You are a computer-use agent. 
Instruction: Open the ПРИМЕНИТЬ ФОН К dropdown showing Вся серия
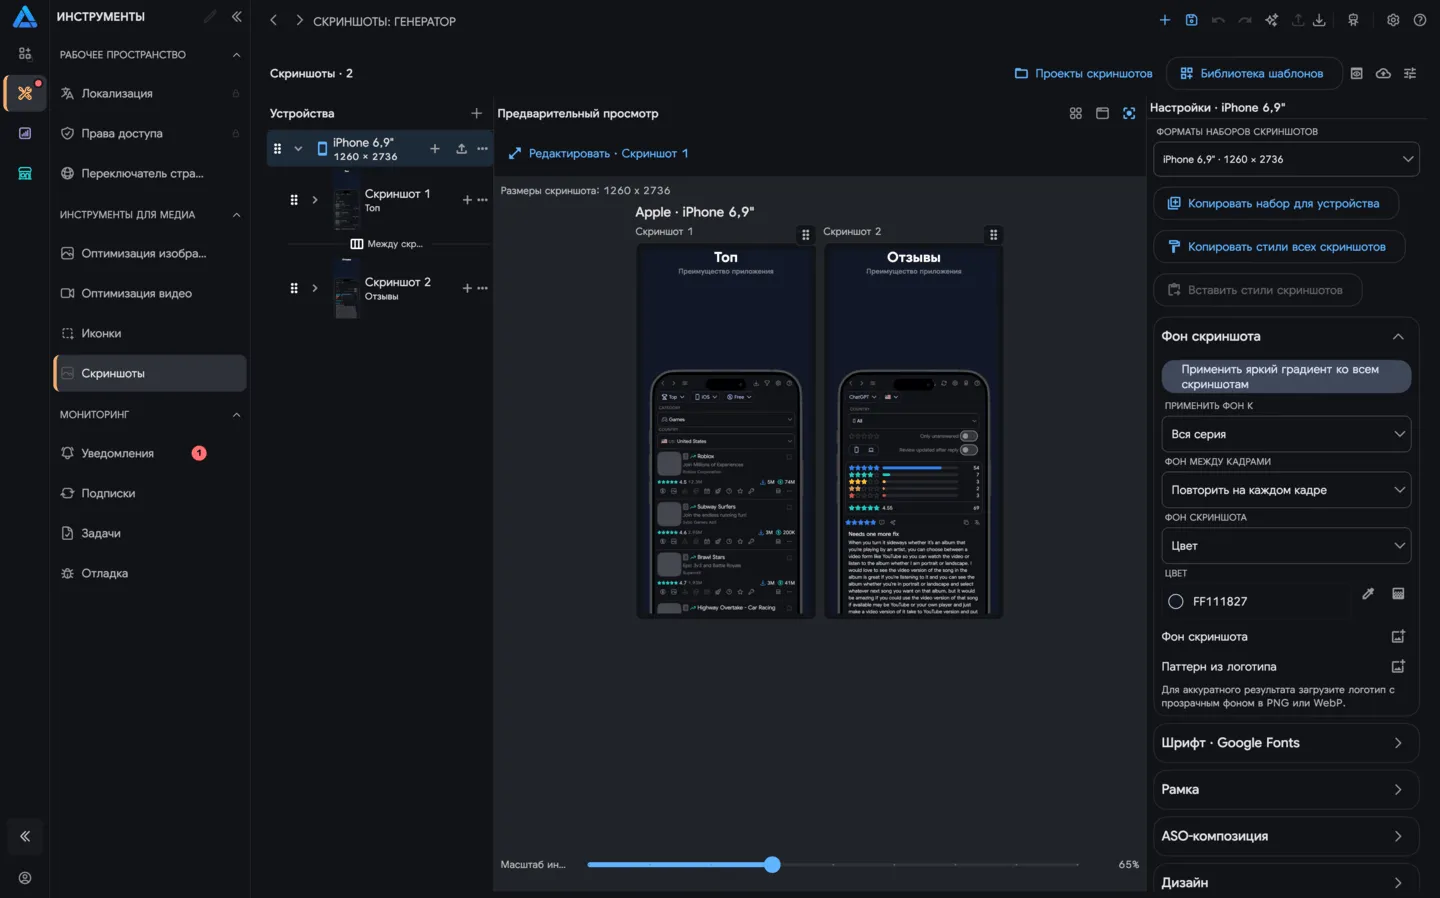pyautogui.click(x=1286, y=434)
